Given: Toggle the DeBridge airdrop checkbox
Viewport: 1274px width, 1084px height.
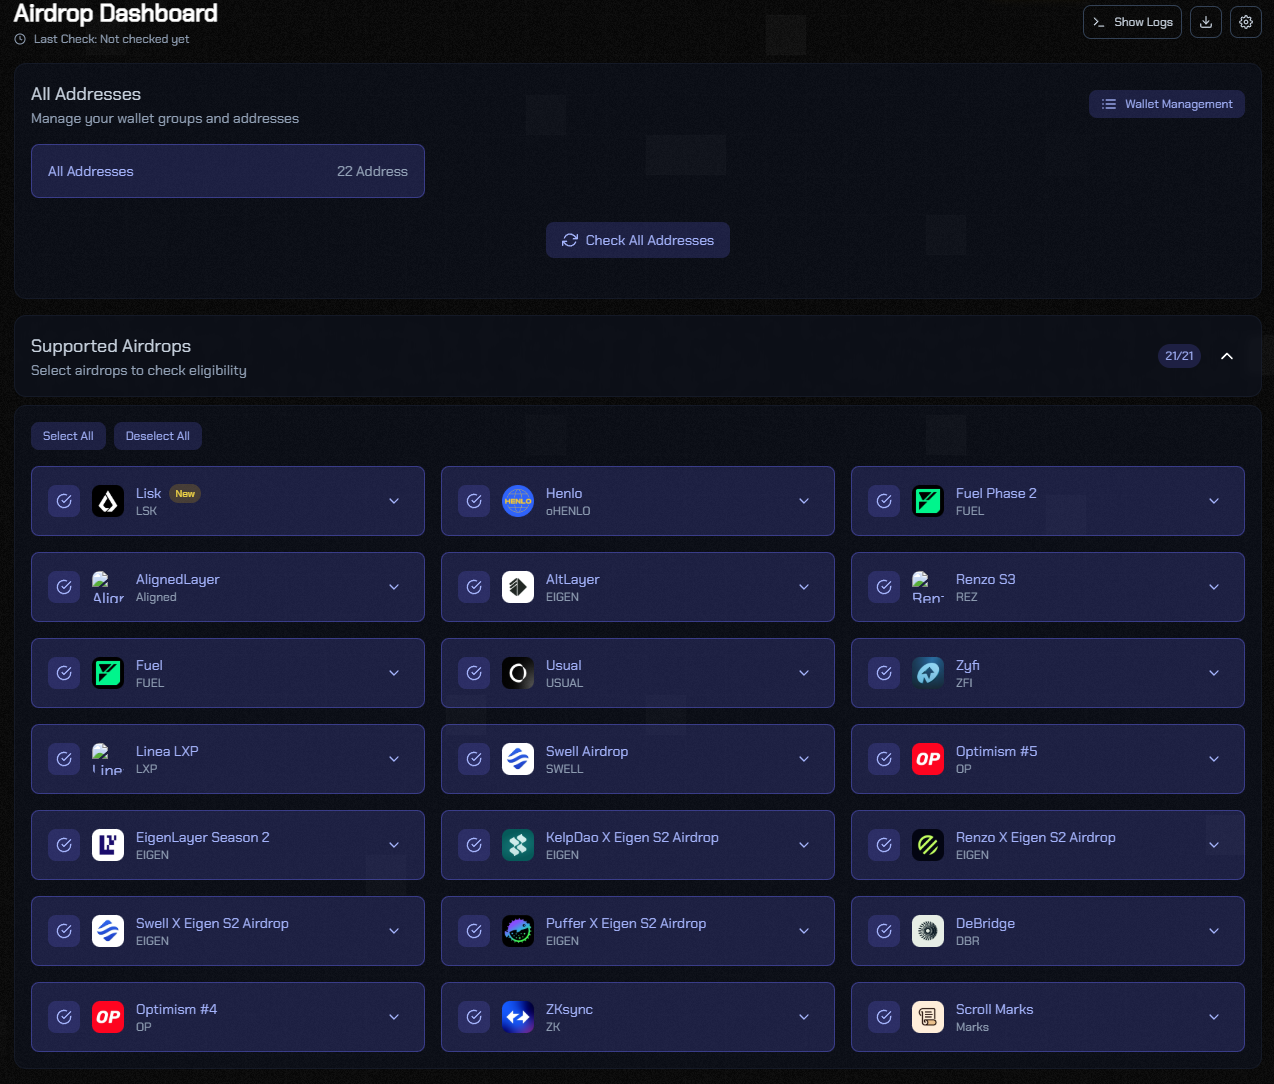Looking at the screenshot, I should (x=884, y=931).
